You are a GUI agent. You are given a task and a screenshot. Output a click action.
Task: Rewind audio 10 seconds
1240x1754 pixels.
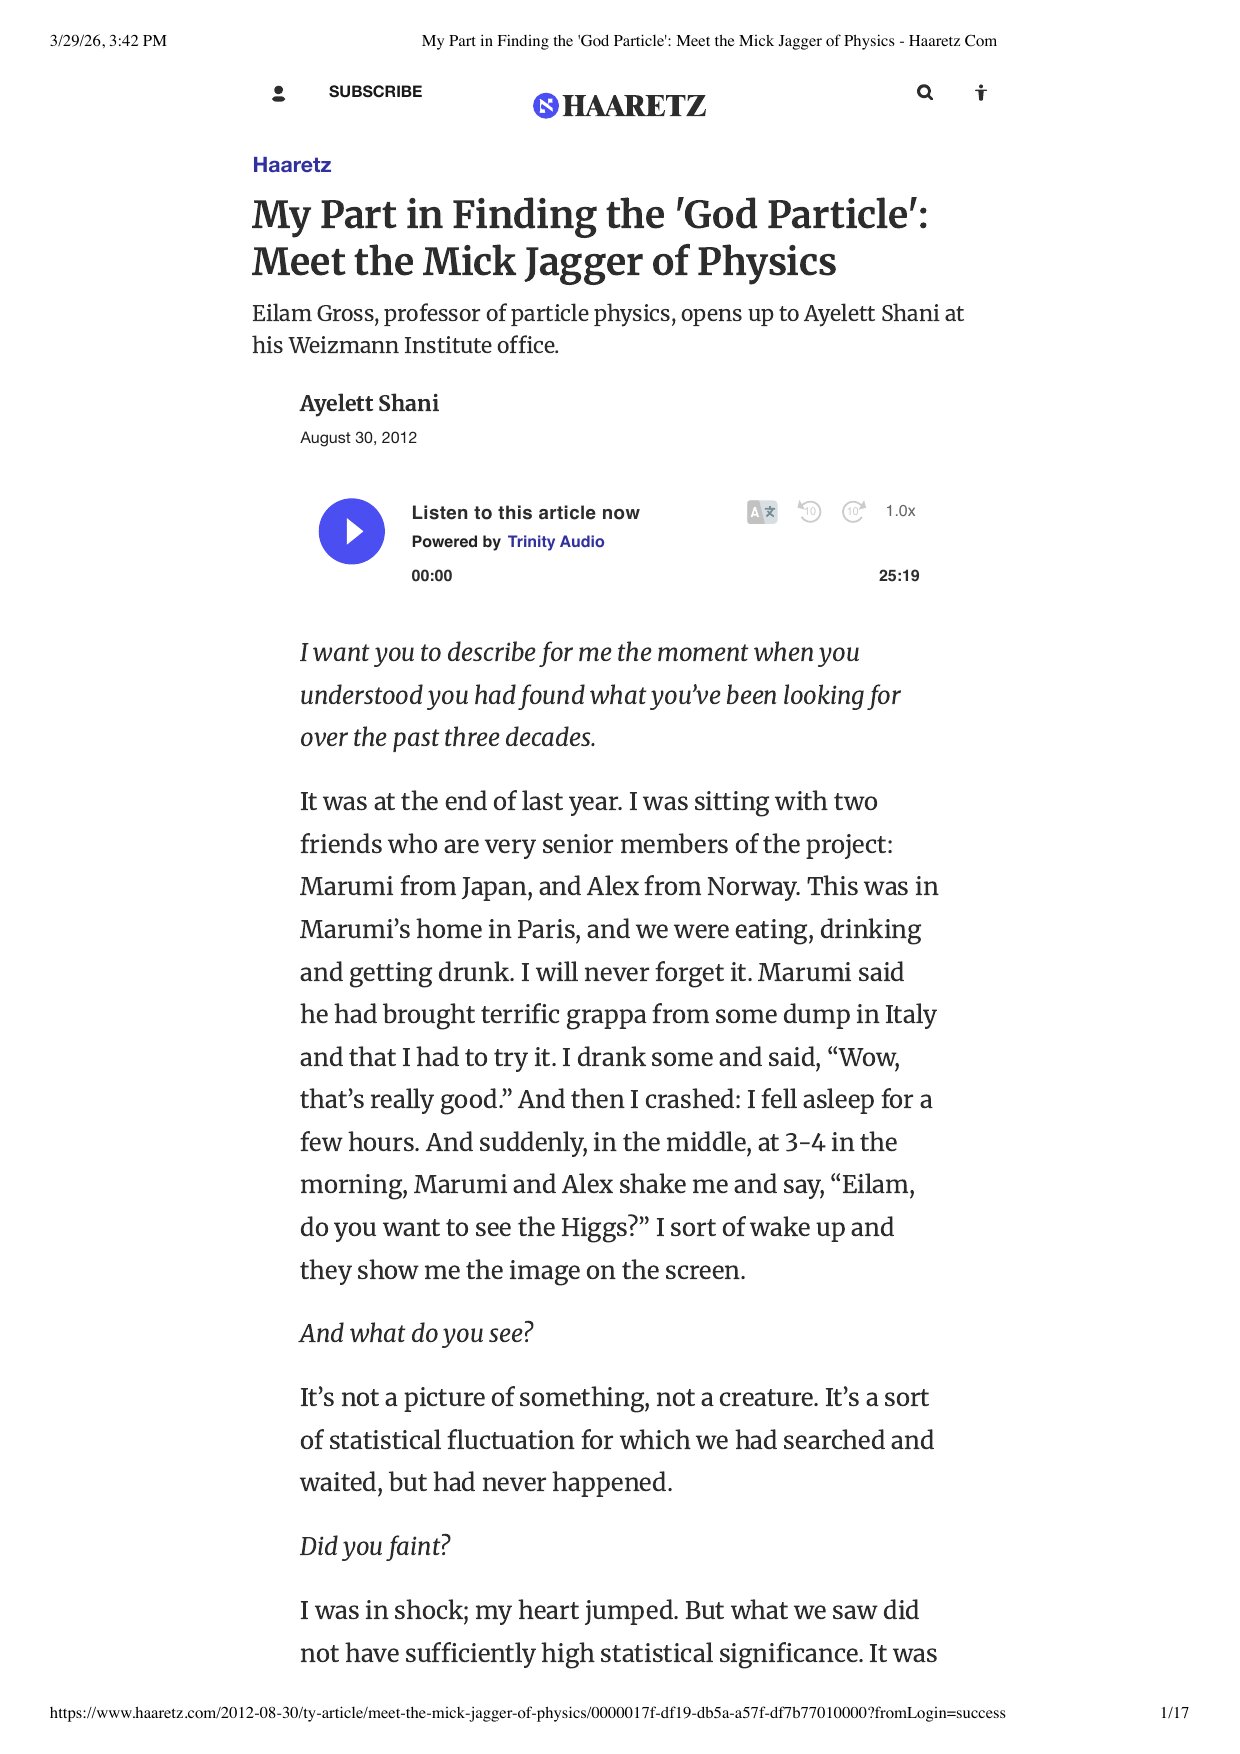[809, 512]
